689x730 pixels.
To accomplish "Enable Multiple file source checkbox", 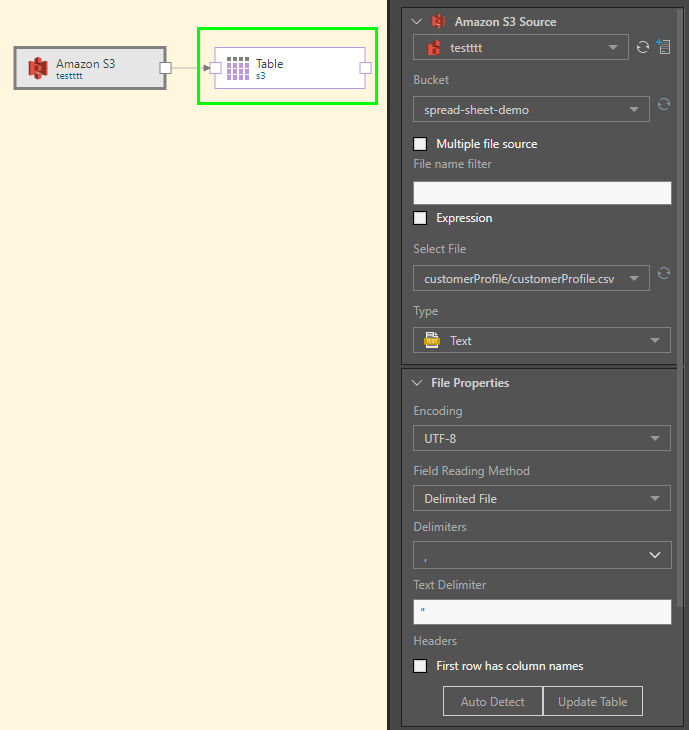I will (420, 144).
